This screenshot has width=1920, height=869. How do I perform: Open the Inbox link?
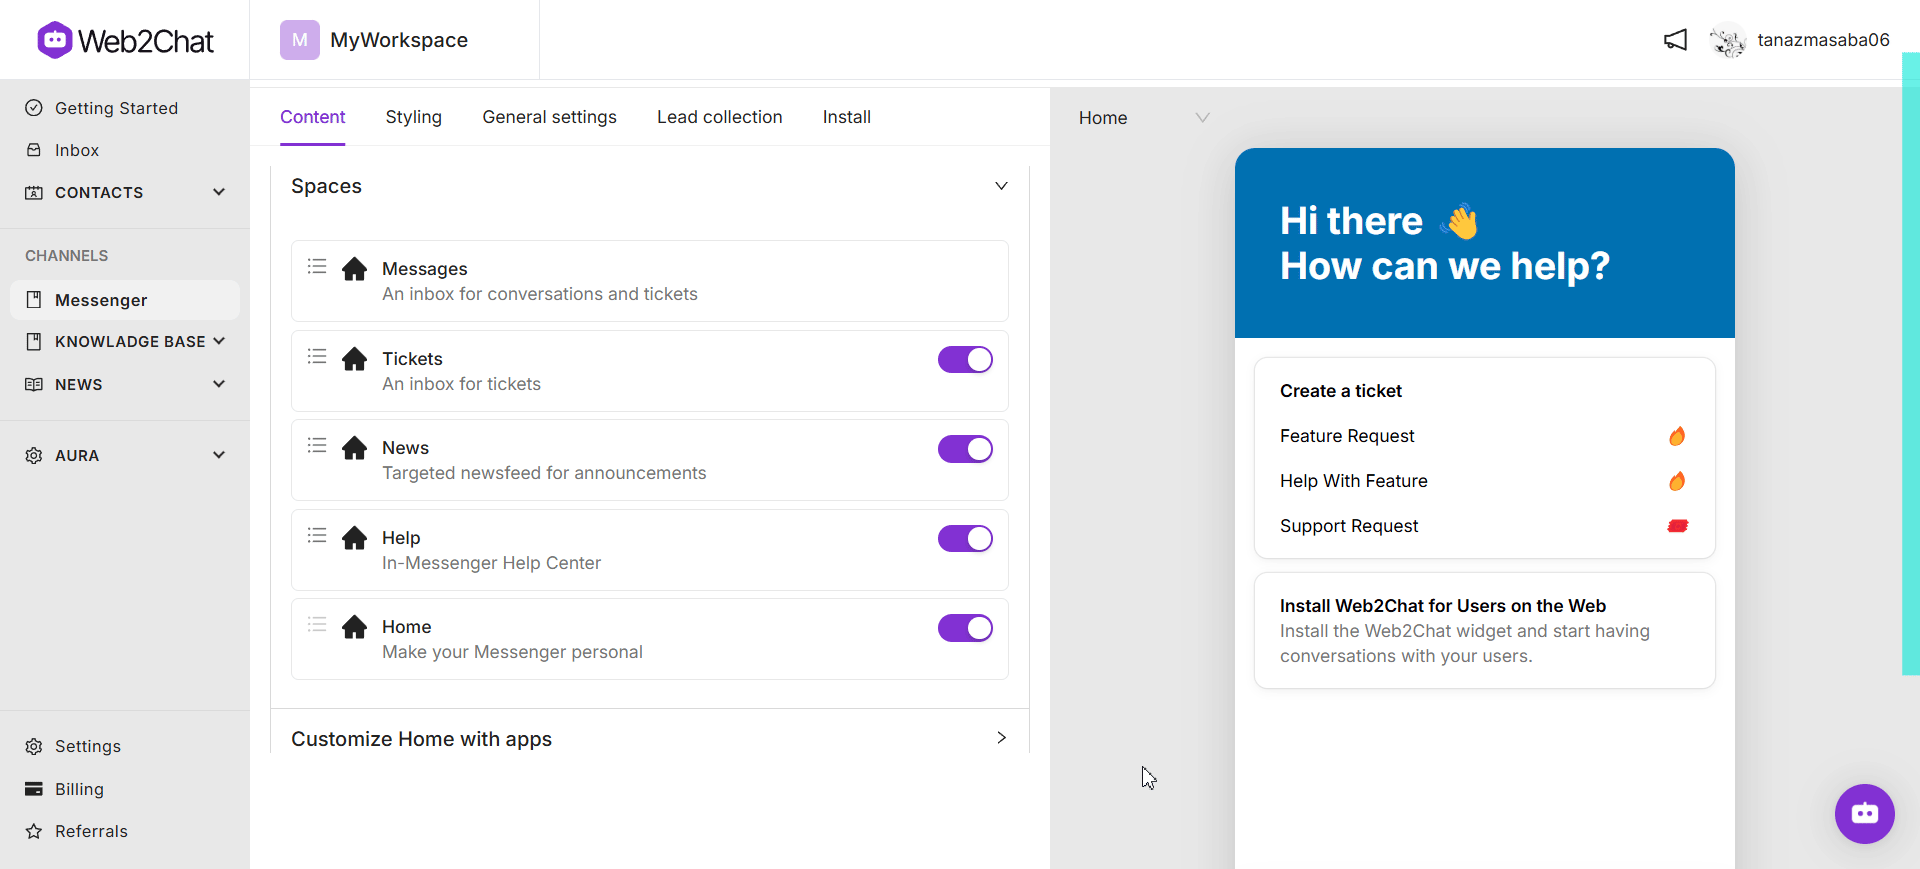point(77,150)
